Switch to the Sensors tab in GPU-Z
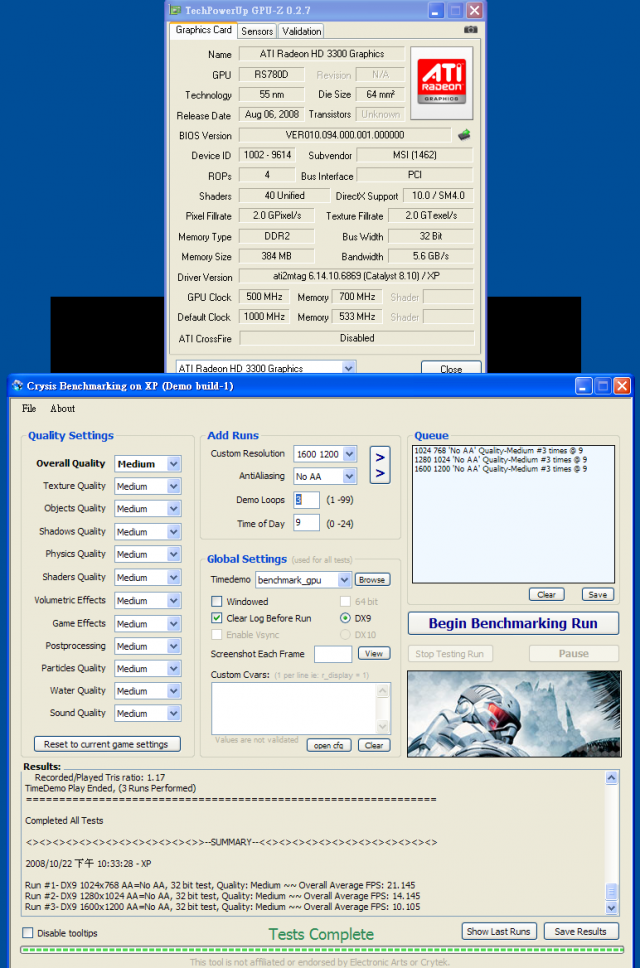 click(x=257, y=31)
